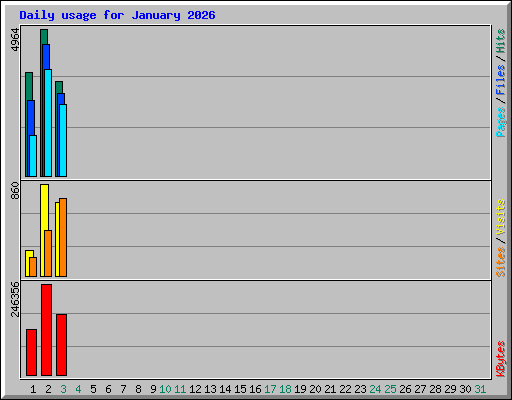Screen dimensions: 512x400
Task: Click the "Pages" legend label
Action: tap(500, 122)
